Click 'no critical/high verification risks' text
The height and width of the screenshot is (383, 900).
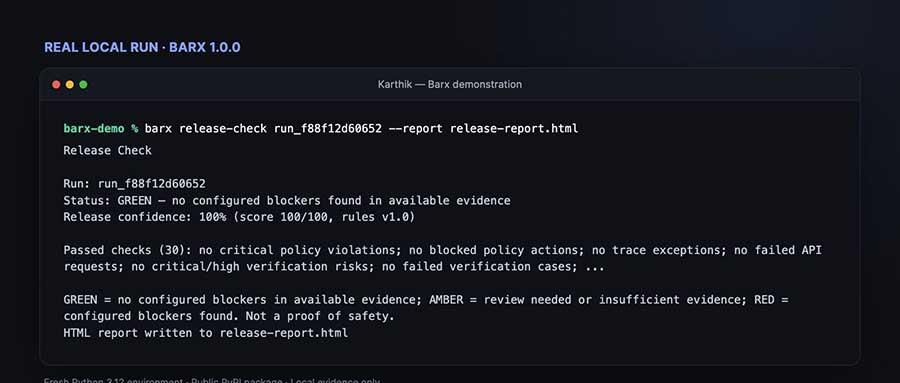[250, 266]
